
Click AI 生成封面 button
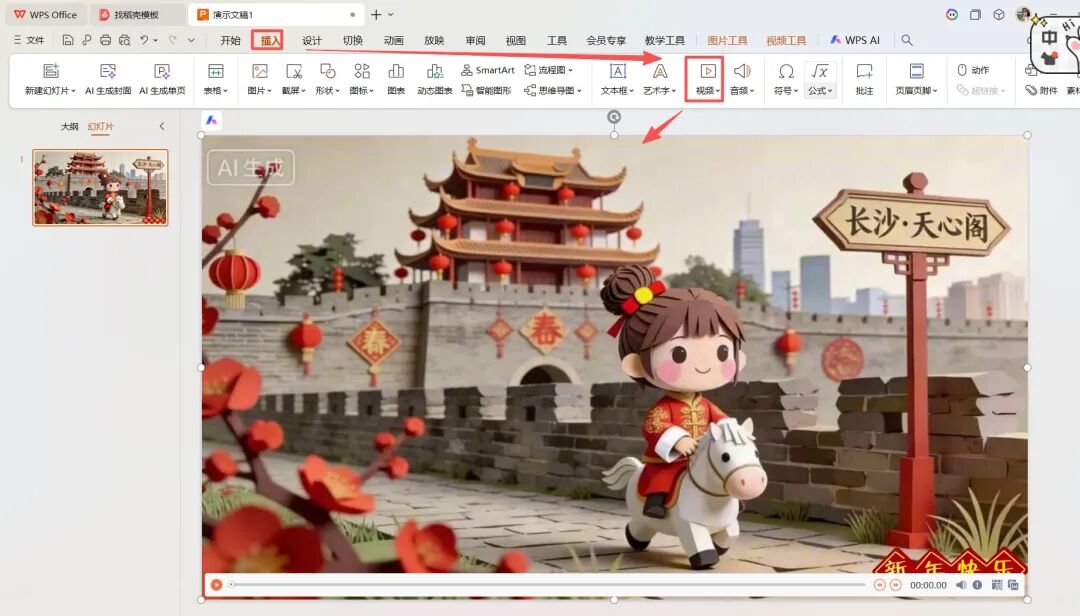point(108,72)
